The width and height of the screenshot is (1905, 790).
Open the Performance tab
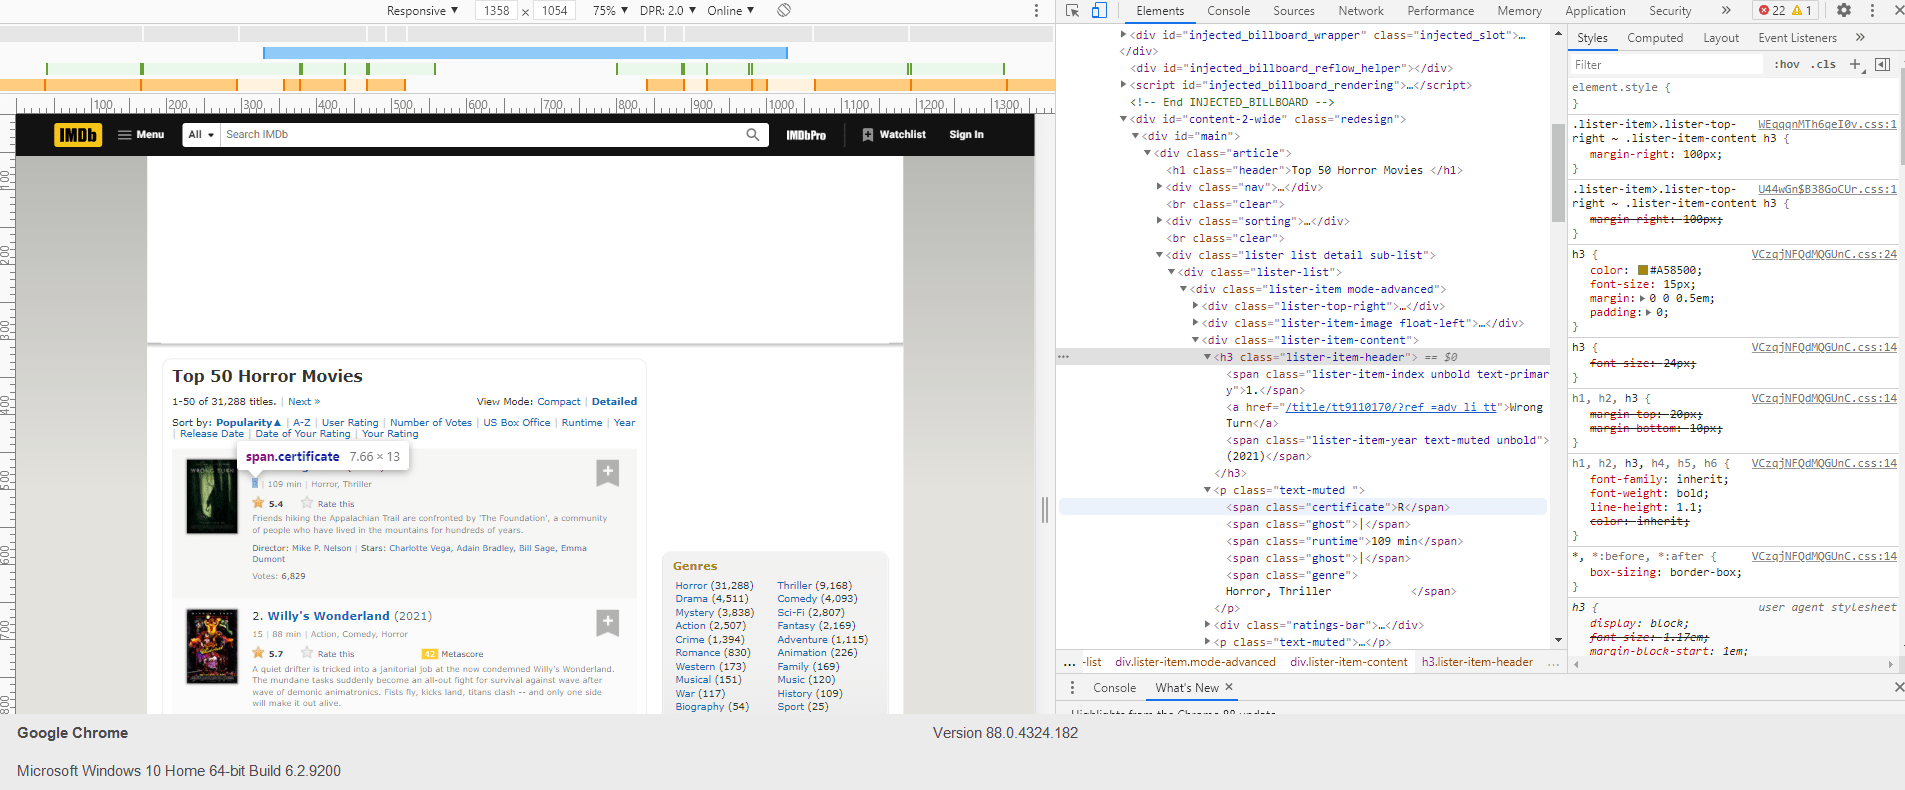[x=1440, y=11]
